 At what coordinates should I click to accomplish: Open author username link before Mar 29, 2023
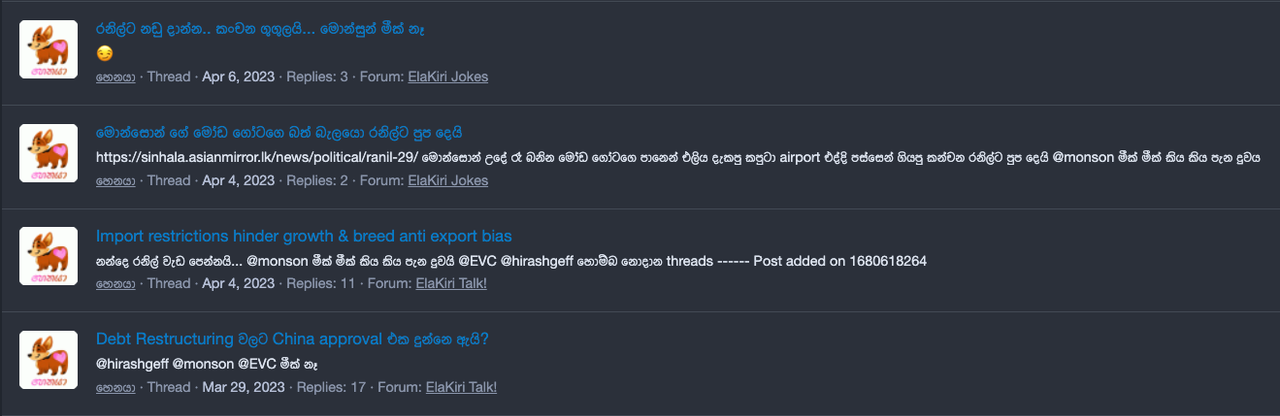coord(115,387)
